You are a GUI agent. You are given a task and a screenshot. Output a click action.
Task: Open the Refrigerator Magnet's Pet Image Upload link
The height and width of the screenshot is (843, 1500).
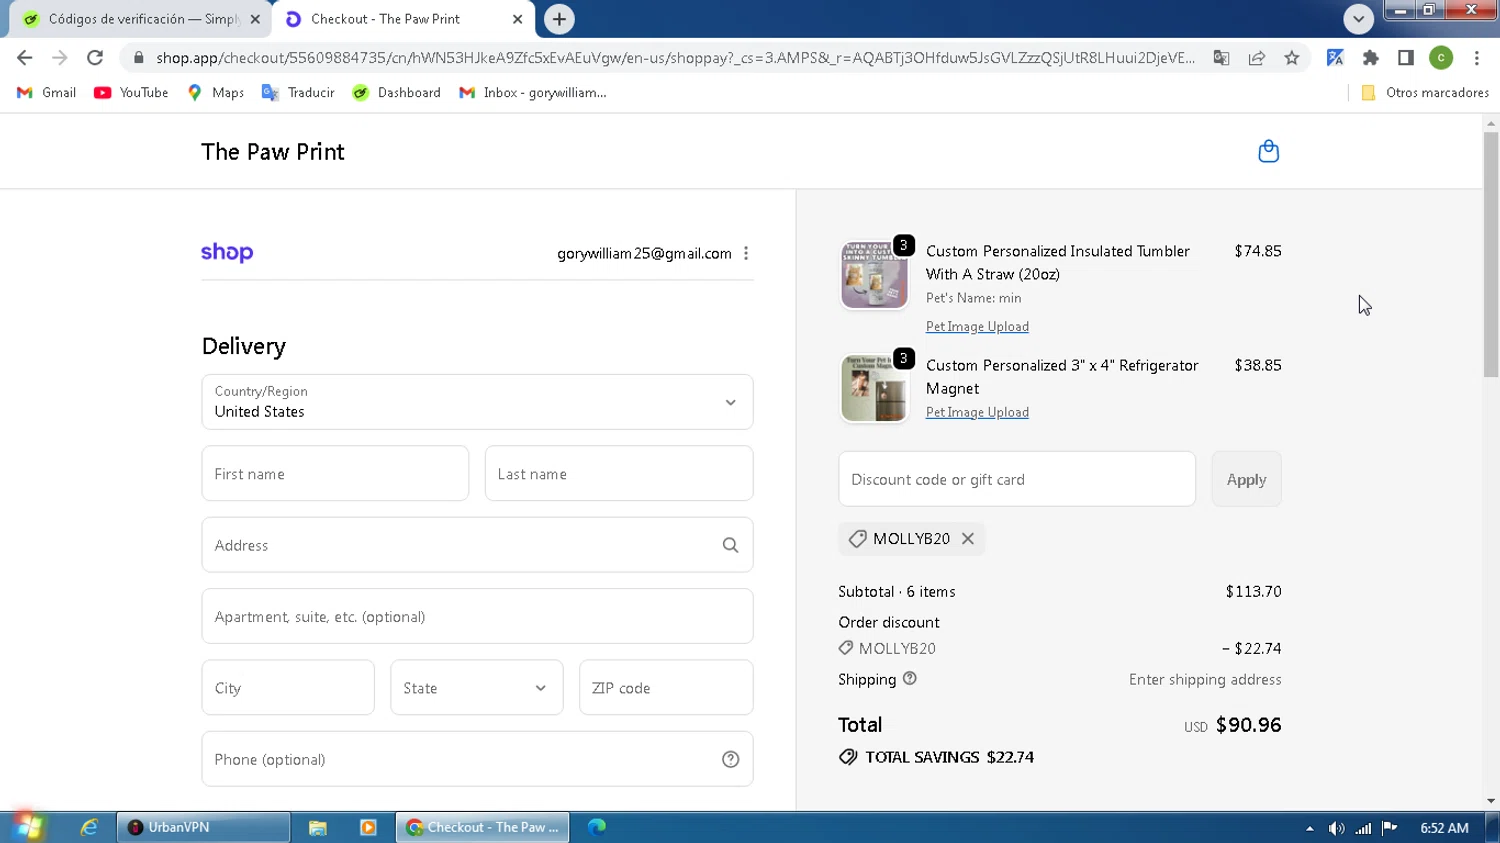click(x=977, y=412)
